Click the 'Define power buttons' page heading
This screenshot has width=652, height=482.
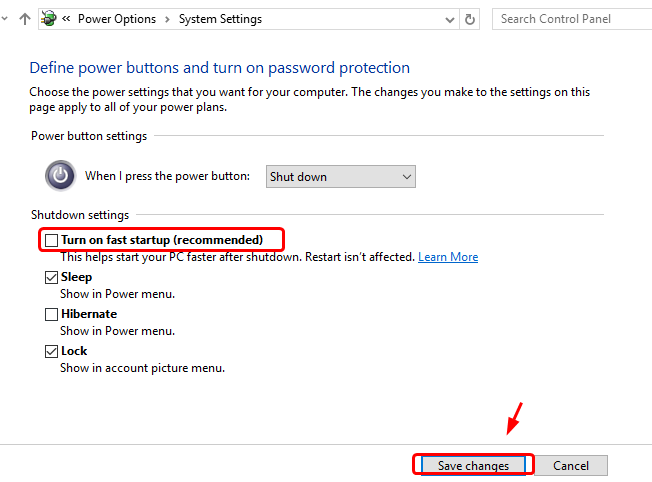click(219, 68)
